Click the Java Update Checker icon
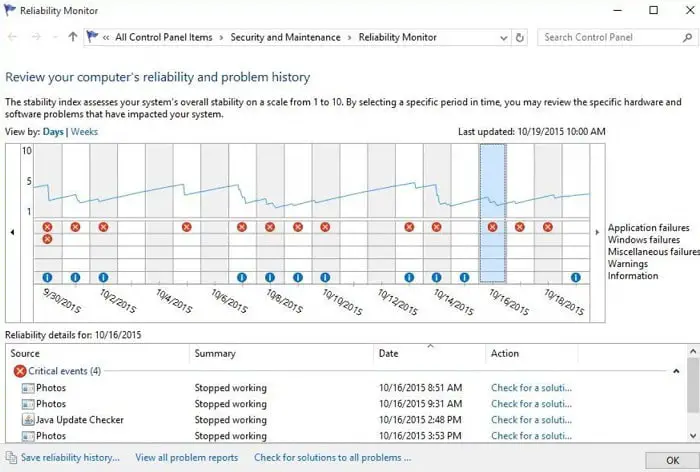 pos(28,420)
